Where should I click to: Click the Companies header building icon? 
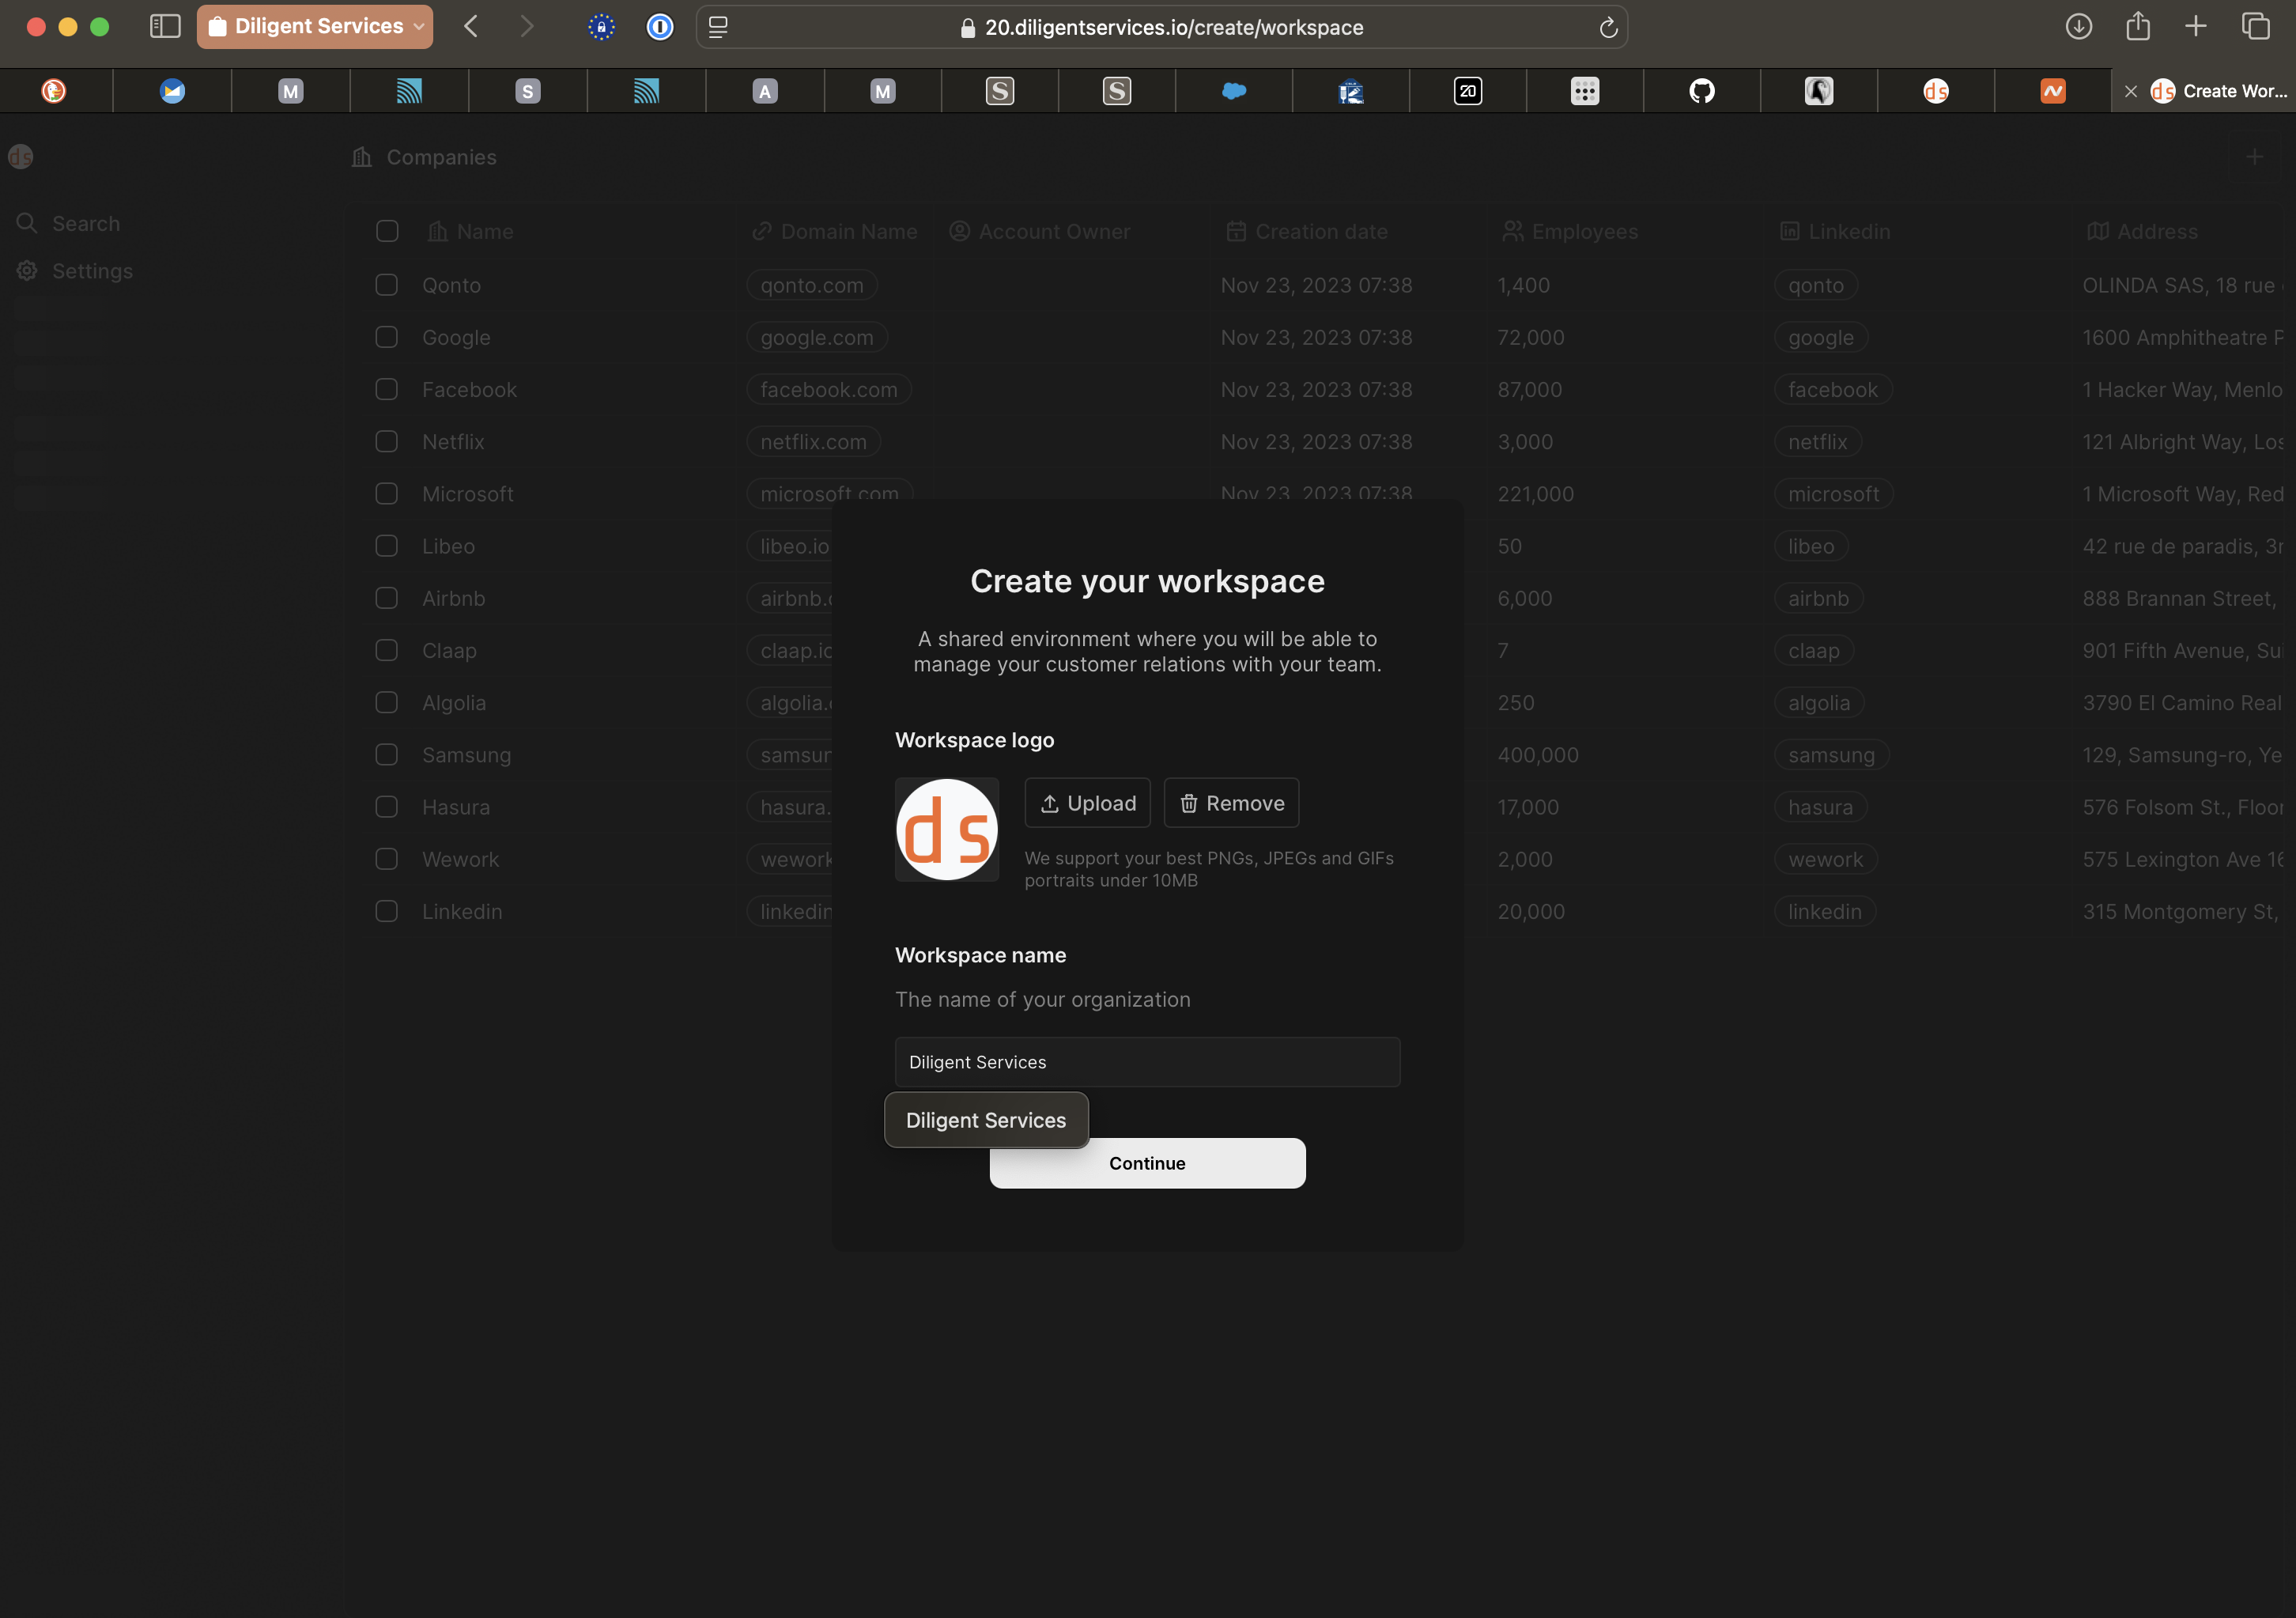[x=362, y=157]
